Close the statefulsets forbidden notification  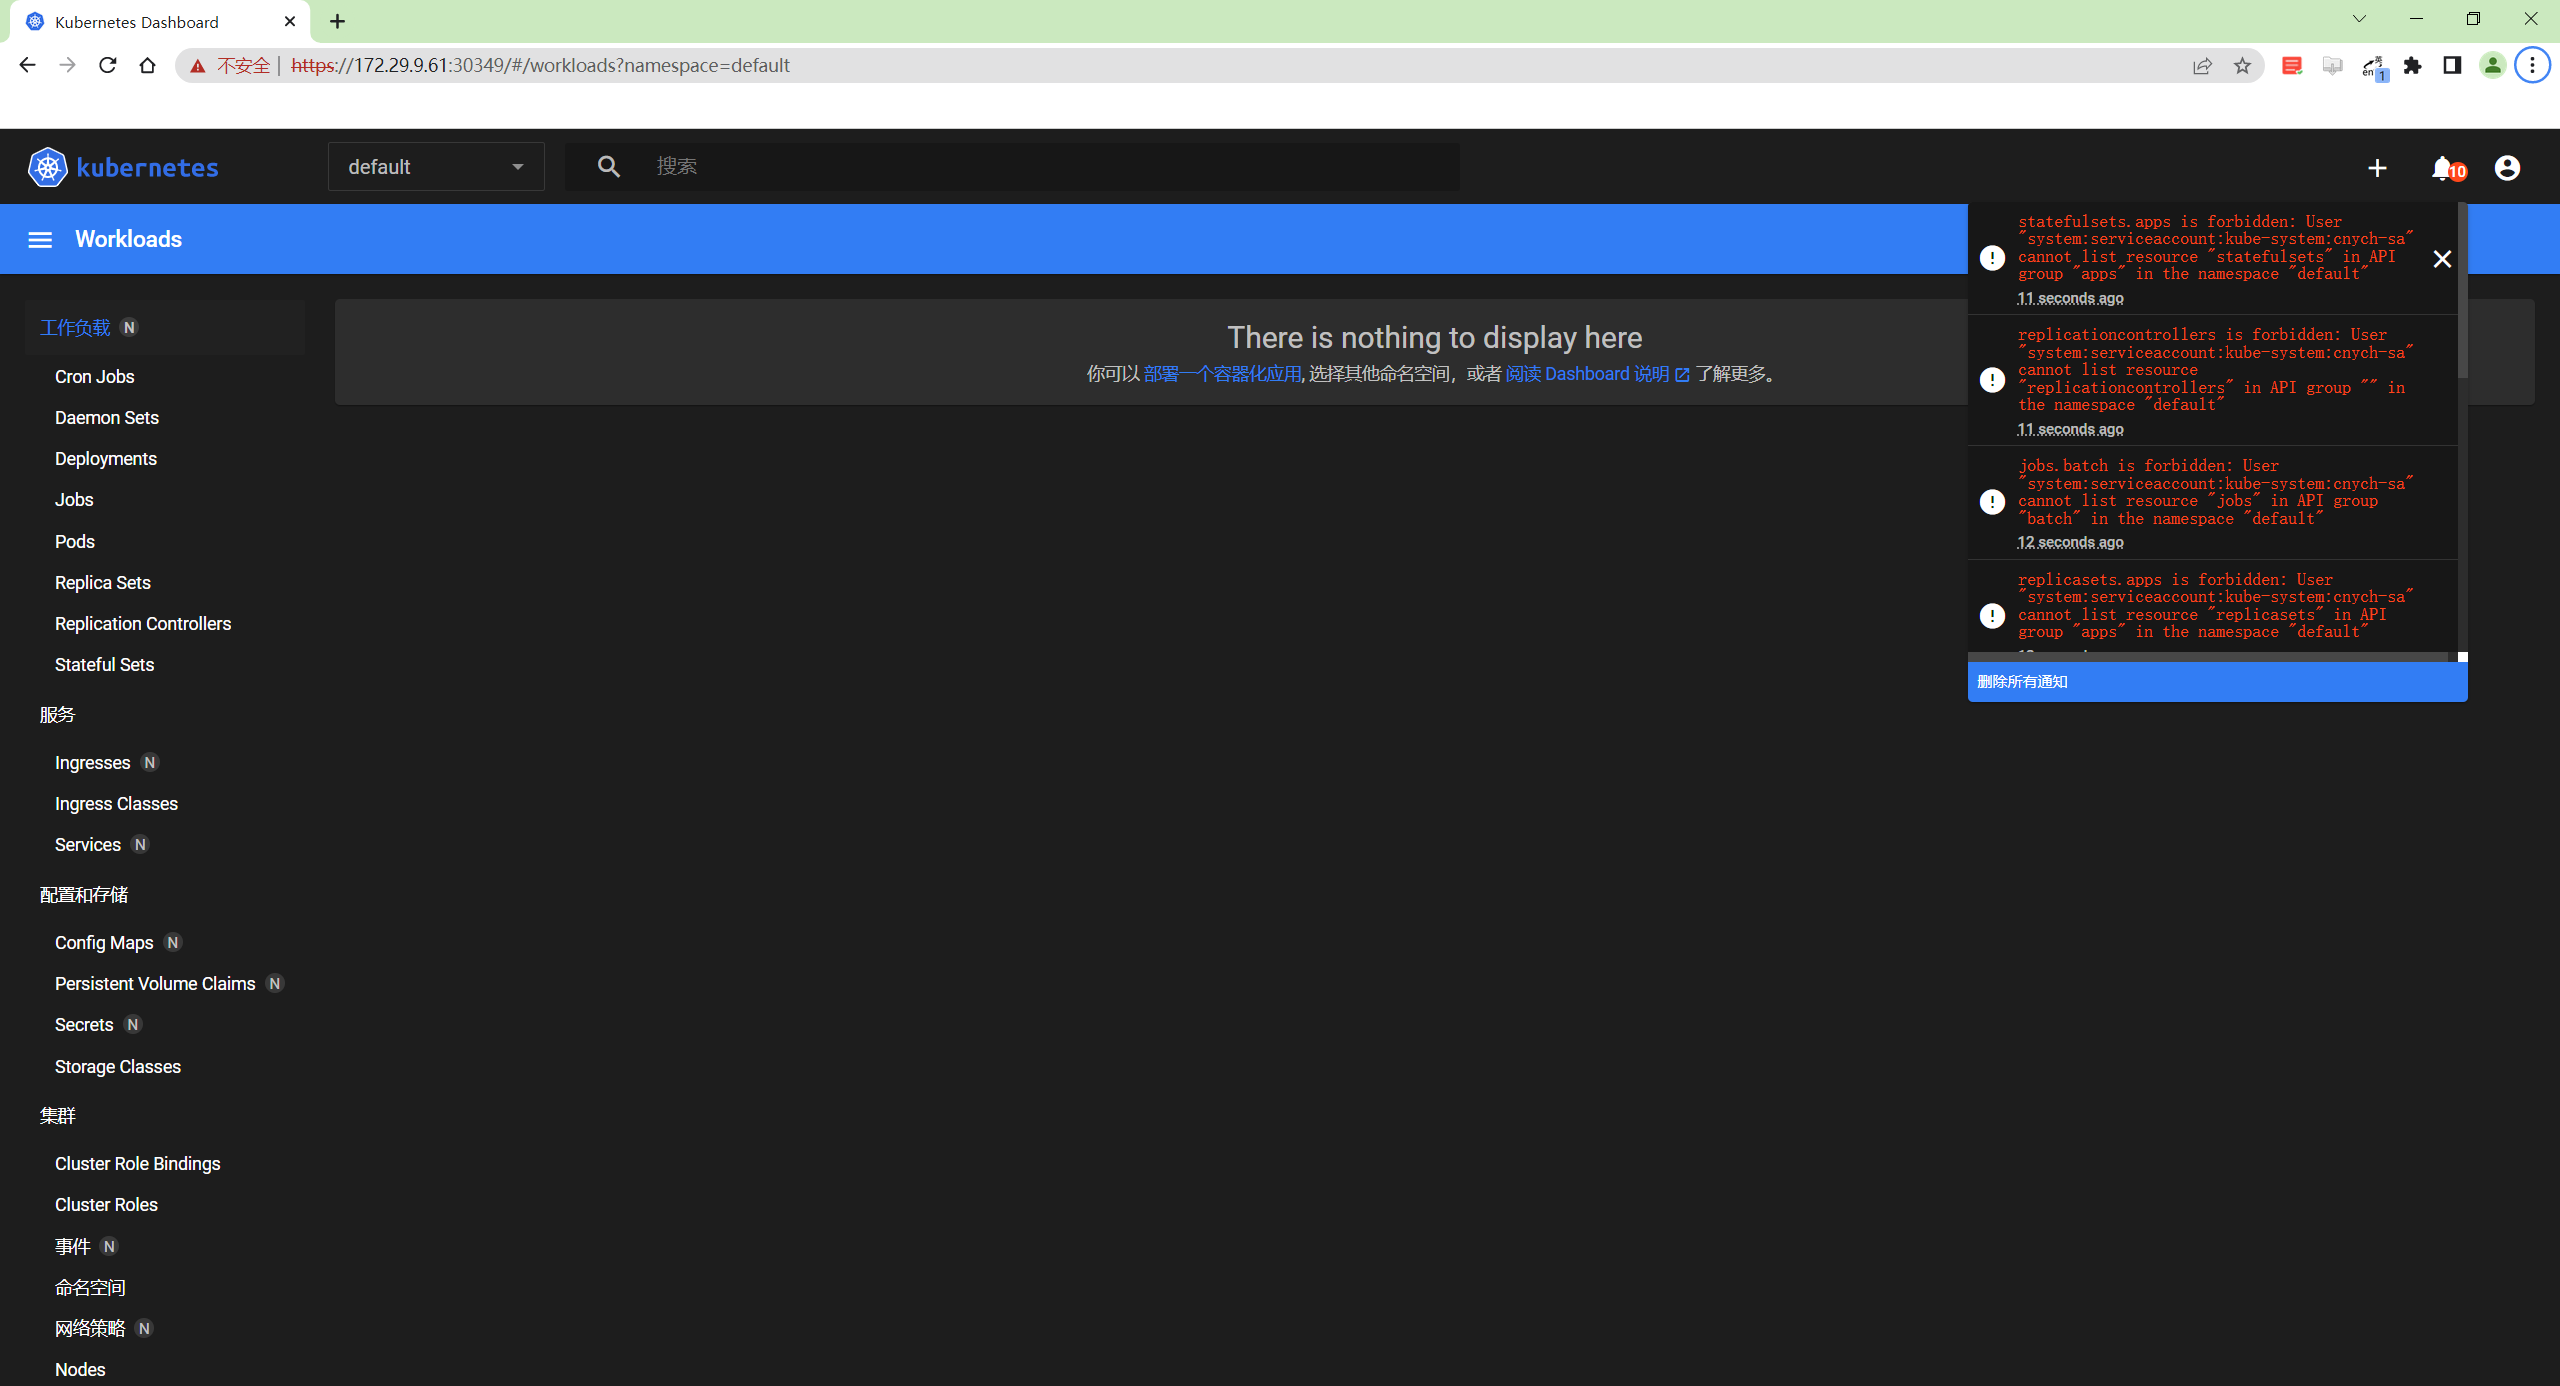tap(2442, 259)
